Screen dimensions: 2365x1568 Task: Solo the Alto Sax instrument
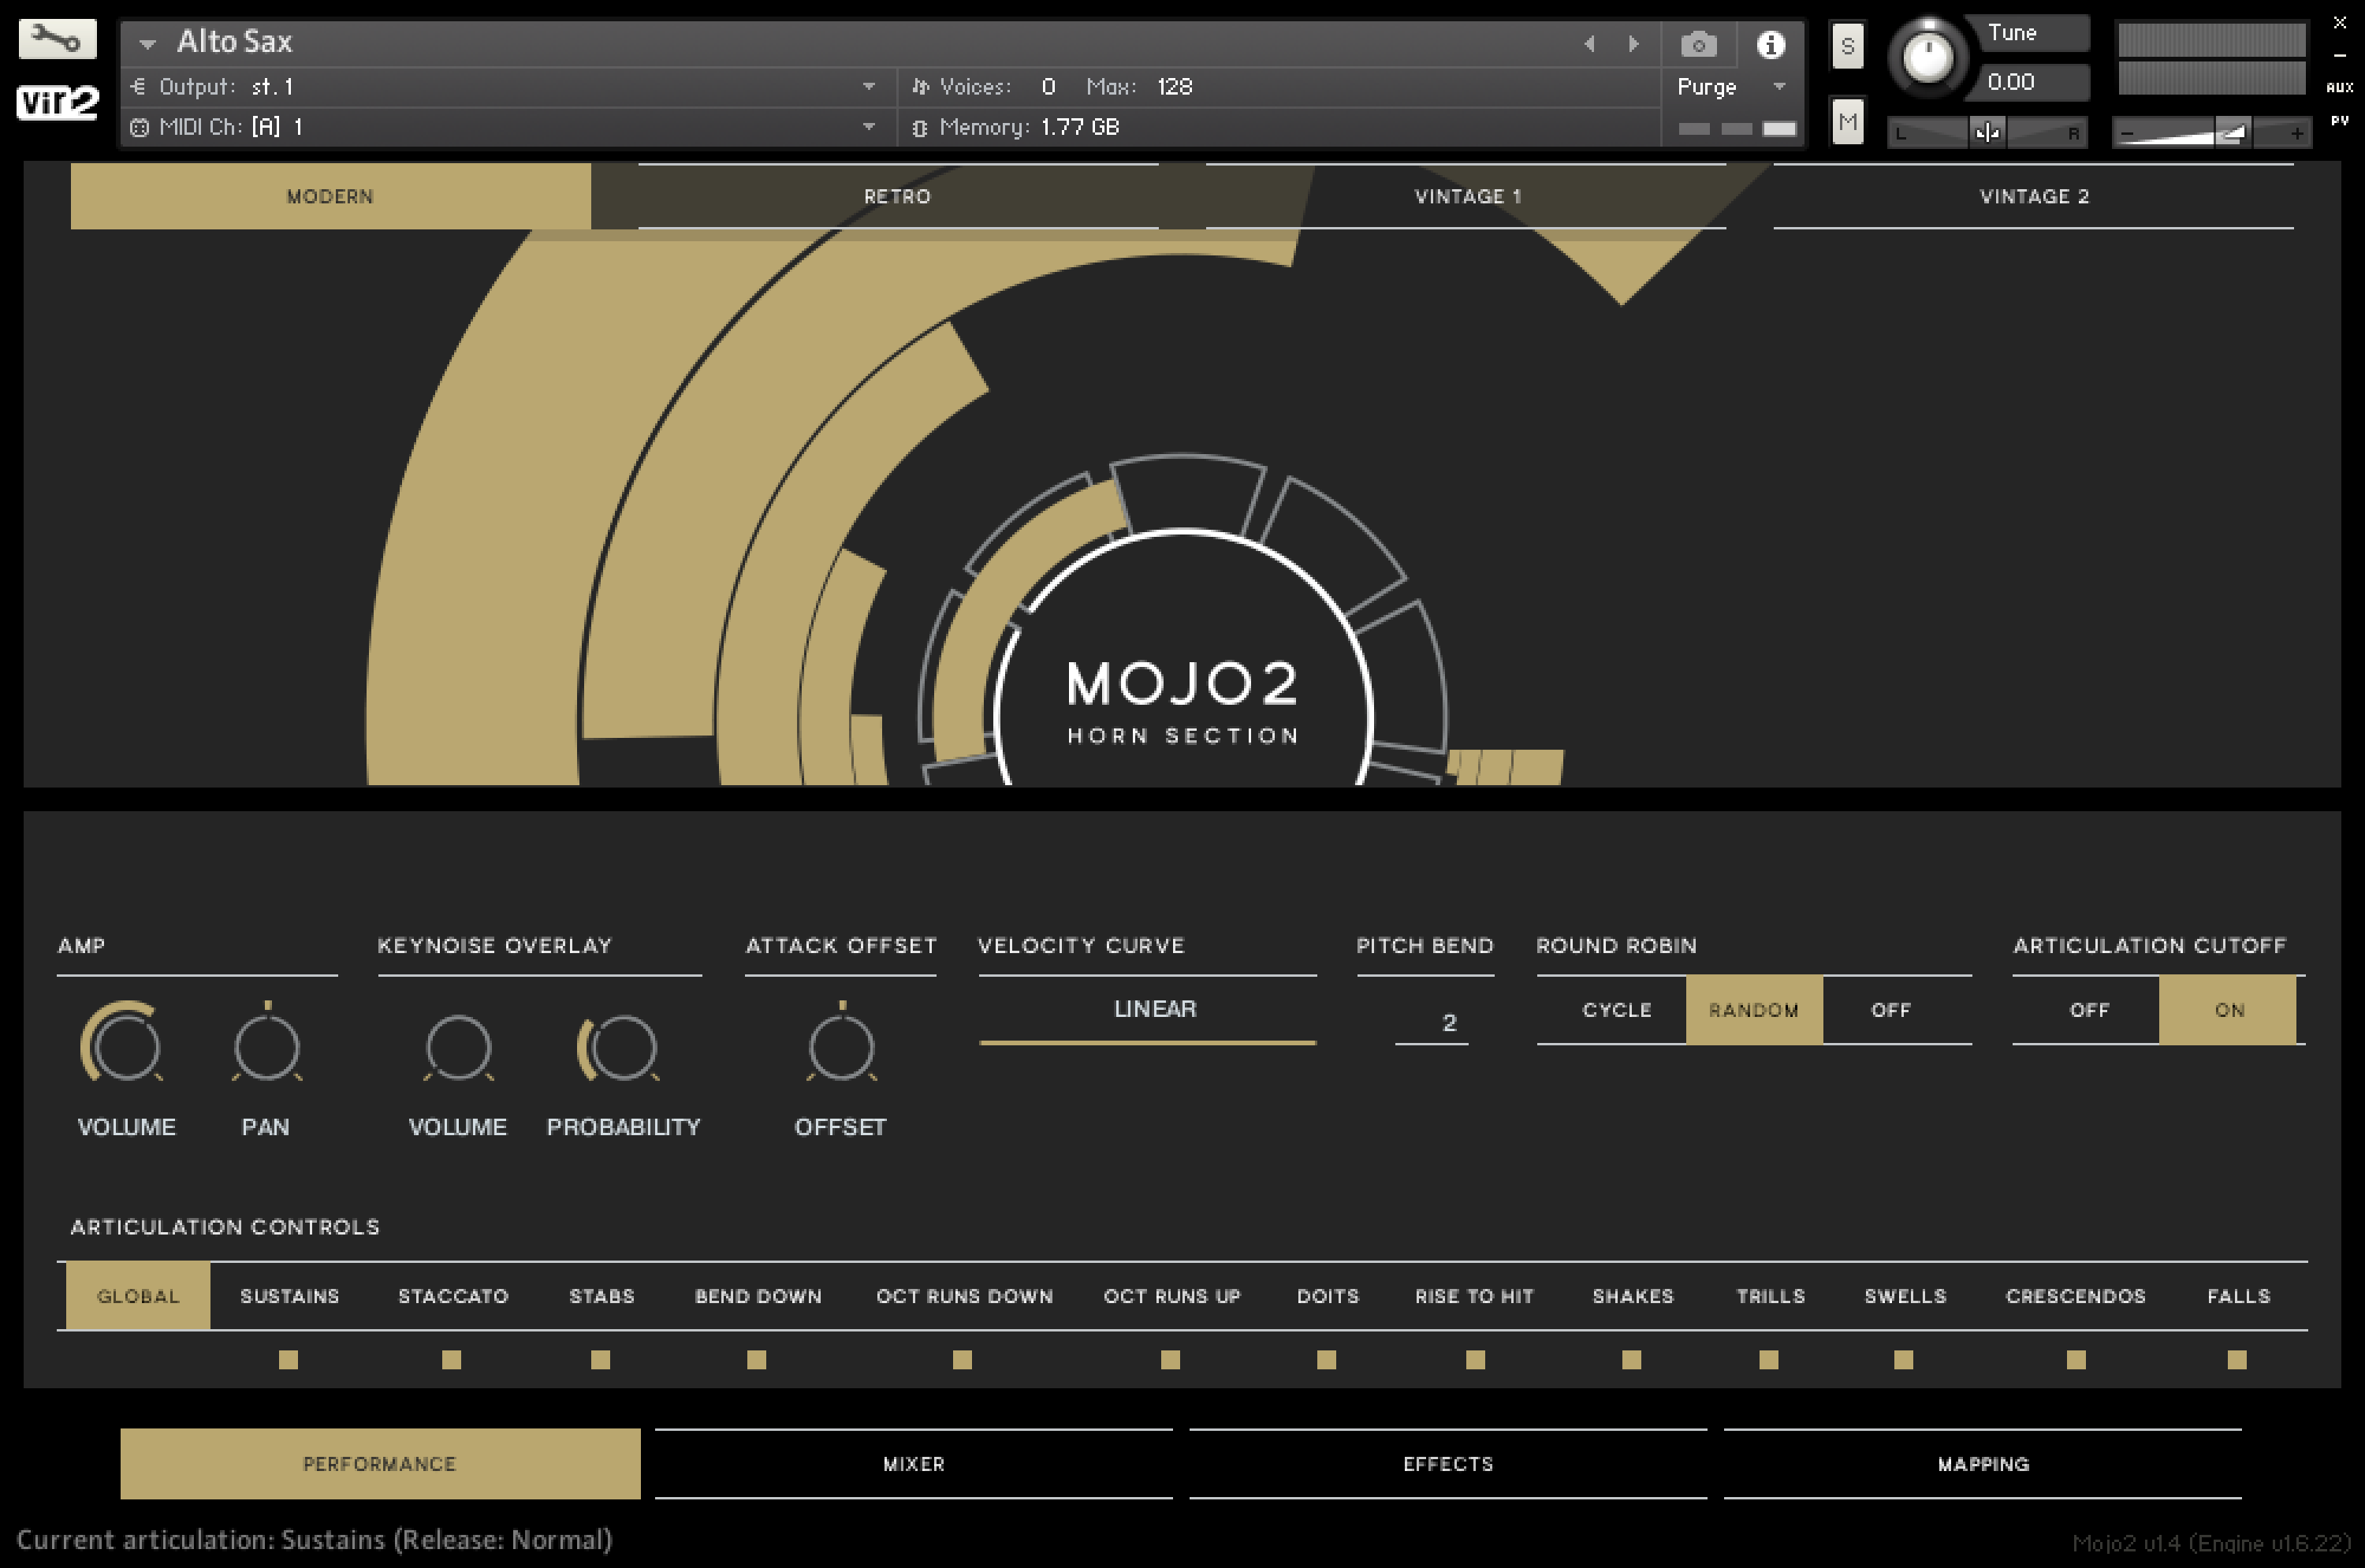coord(1847,44)
